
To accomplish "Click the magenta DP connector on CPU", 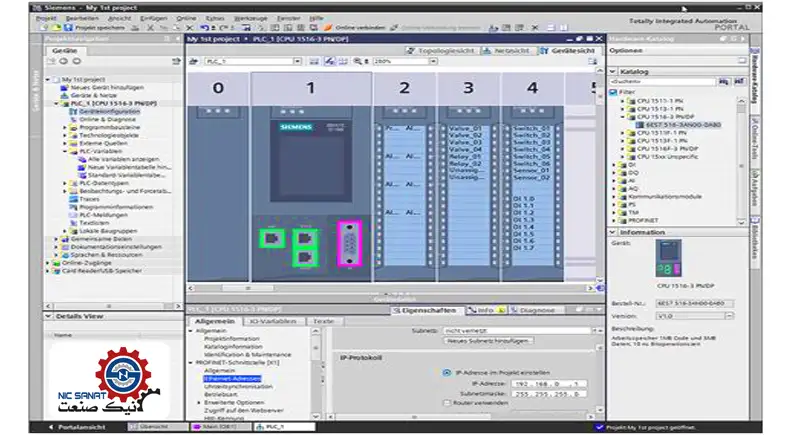I will pyautogui.click(x=349, y=243).
